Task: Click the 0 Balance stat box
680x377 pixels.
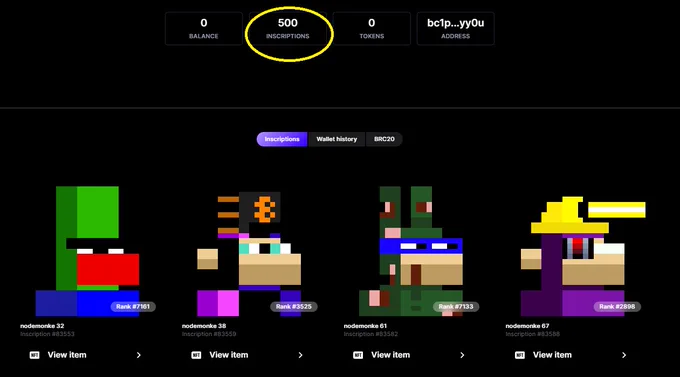Action: [204, 29]
